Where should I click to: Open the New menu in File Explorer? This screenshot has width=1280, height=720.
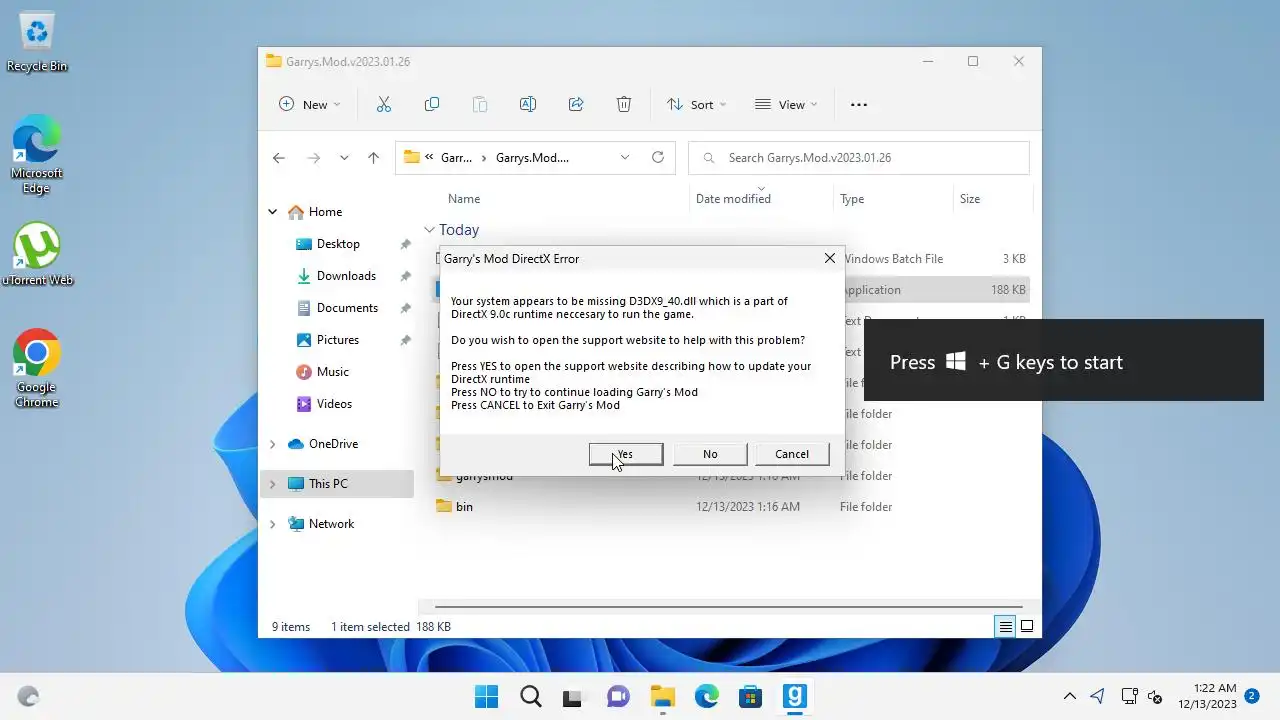click(309, 104)
